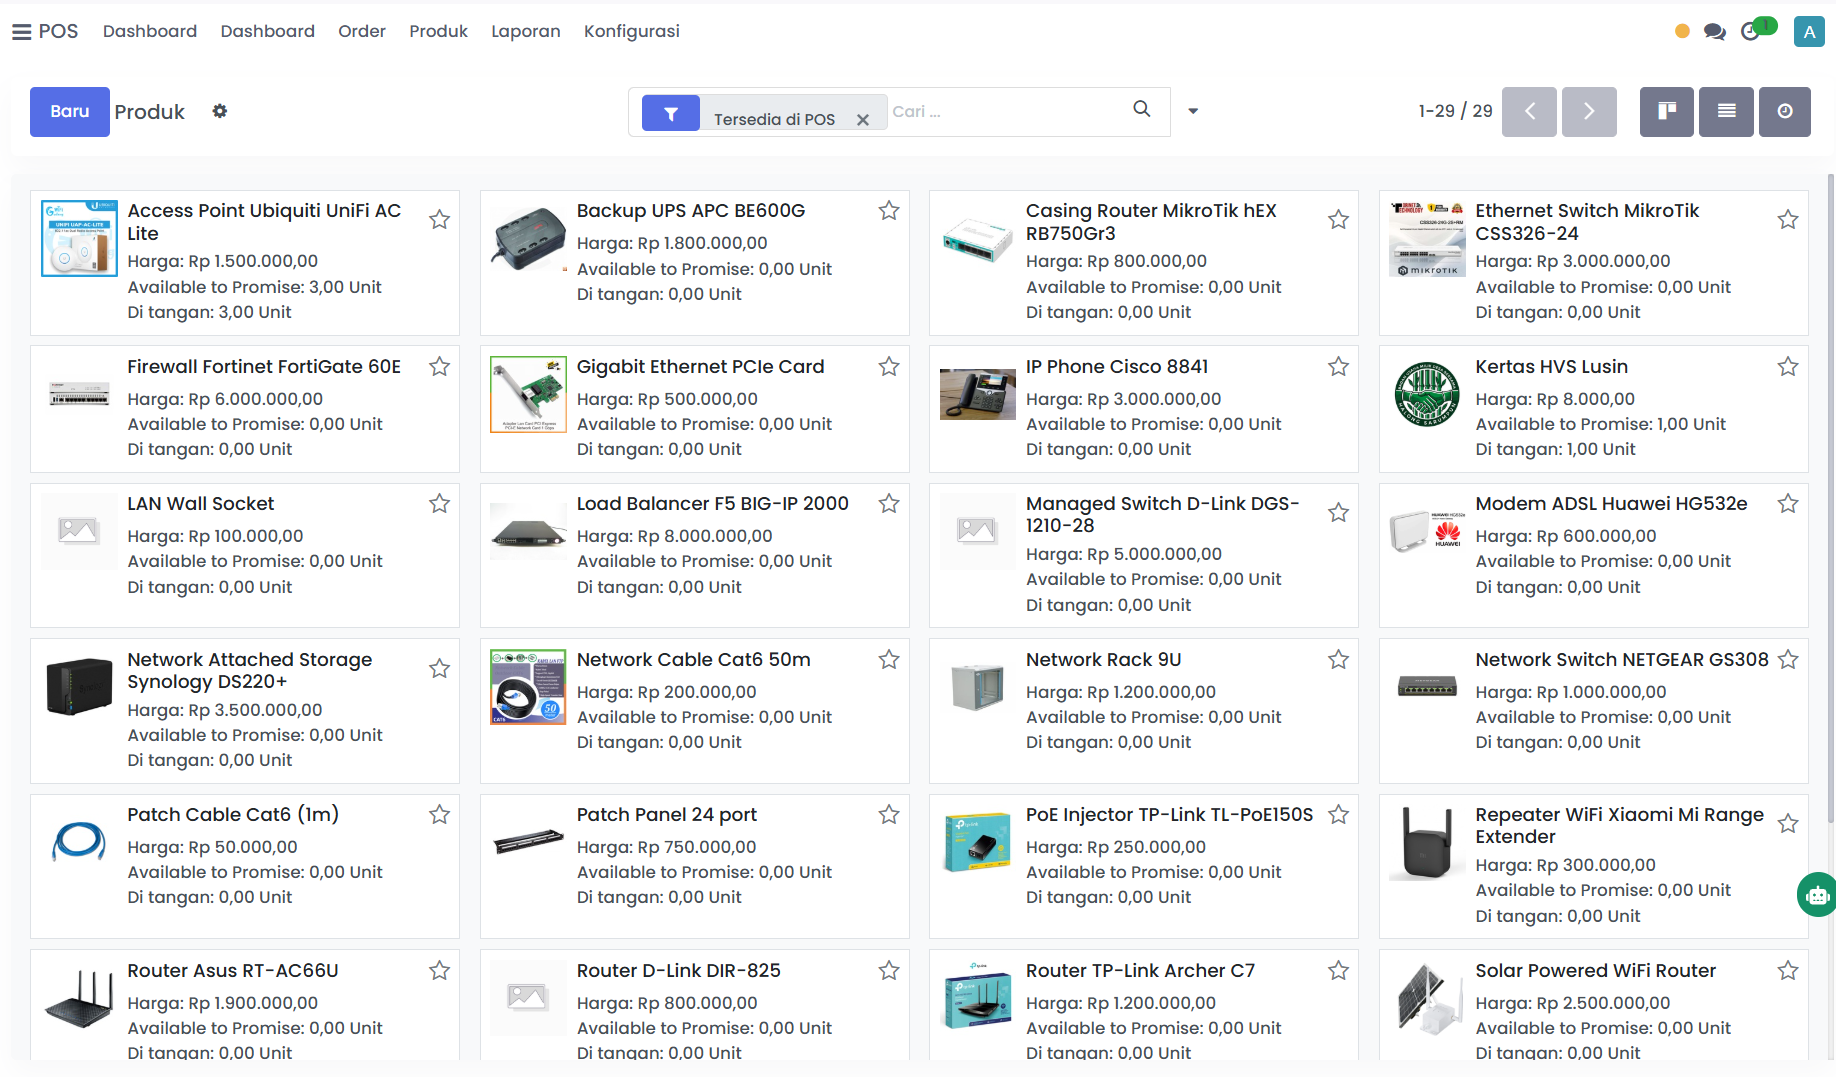Star Casing Router MikroTik hEX RB750Gr3
Screen dimensions: 1836x1077
tap(1339, 220)
